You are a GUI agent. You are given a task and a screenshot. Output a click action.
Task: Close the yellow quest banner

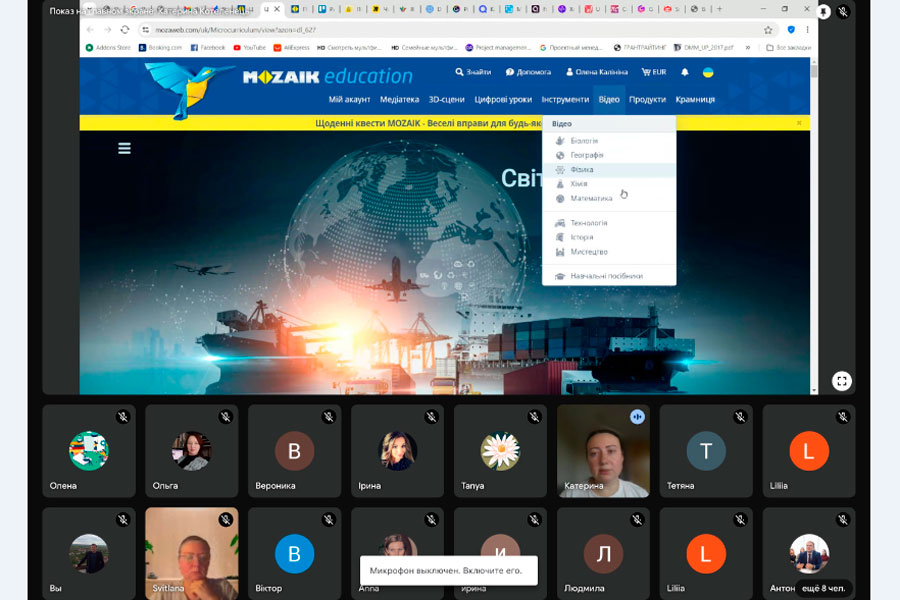[799, 123]
